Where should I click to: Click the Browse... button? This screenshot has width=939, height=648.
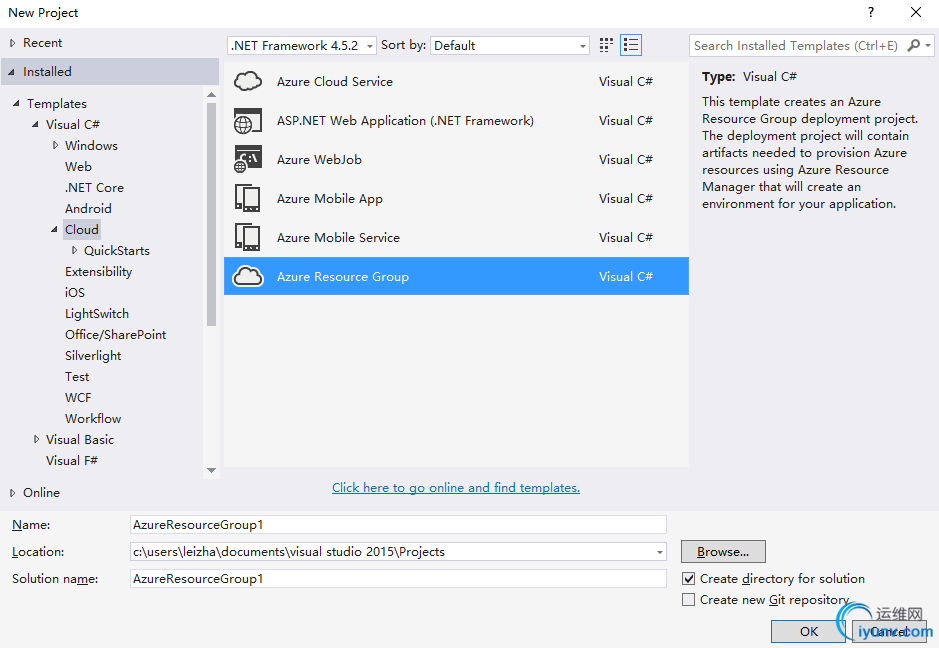click(x=723, y=552)
